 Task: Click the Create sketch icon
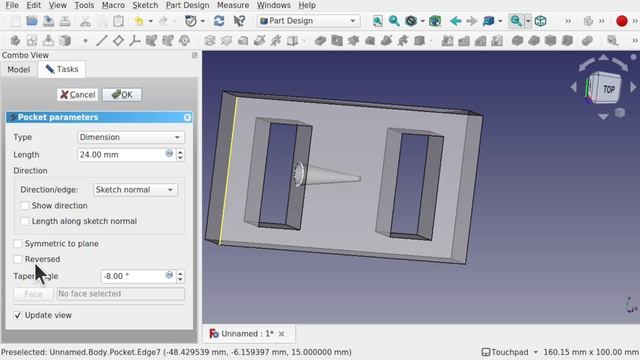point(32,40)
